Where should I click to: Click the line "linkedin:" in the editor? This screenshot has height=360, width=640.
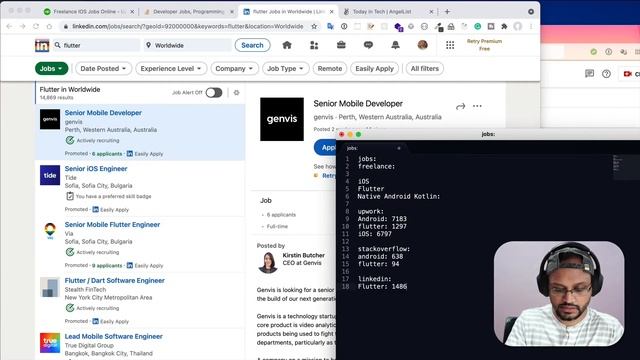click(374, 279)
